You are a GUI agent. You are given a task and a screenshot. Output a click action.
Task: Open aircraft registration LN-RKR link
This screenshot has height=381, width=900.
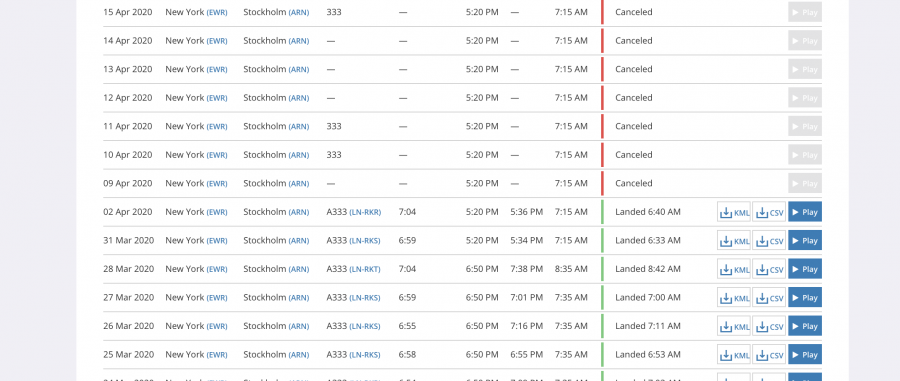(365, 212)
